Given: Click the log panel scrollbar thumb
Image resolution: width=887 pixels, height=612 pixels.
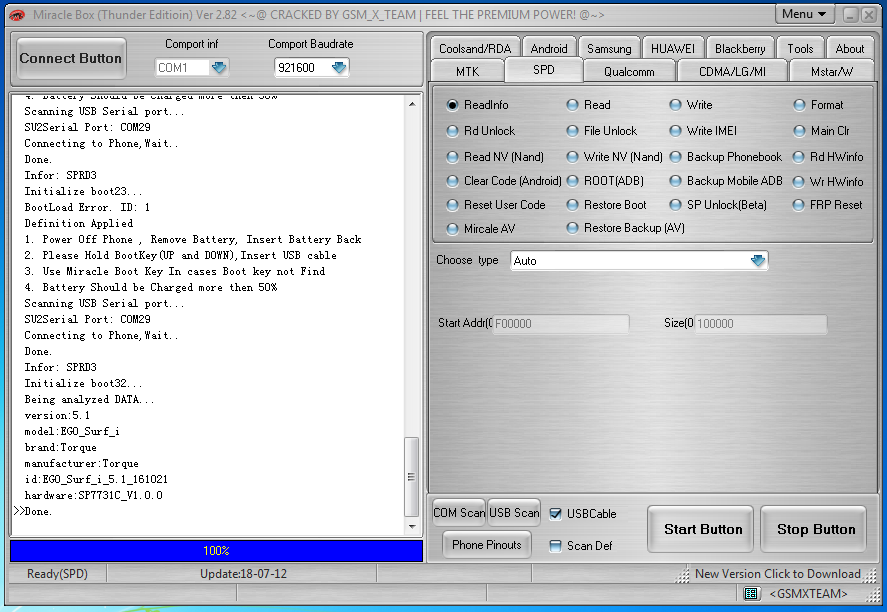Looking at the screenshot, I should 412,477.
